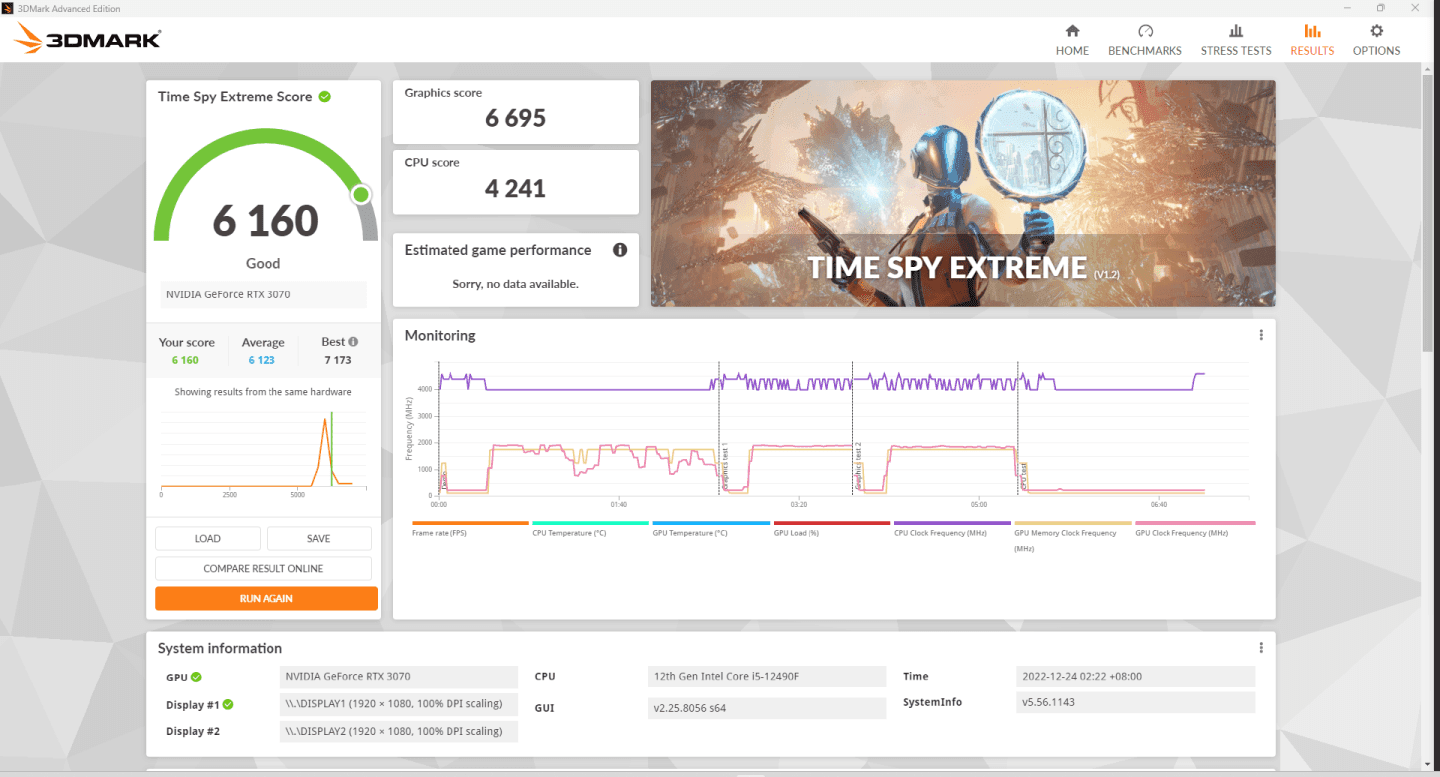Image resolution: width=1440 pixels, height=777 pixels.
Task: Open the Monitoring panel three-dot menu
Action: [1261, 335]
